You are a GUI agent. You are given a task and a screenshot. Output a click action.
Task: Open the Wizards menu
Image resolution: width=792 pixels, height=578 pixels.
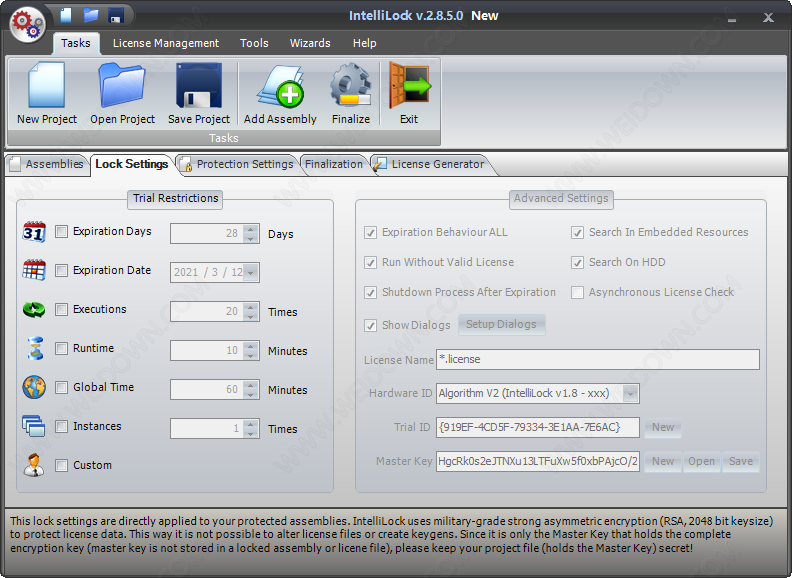coord(310,43)
